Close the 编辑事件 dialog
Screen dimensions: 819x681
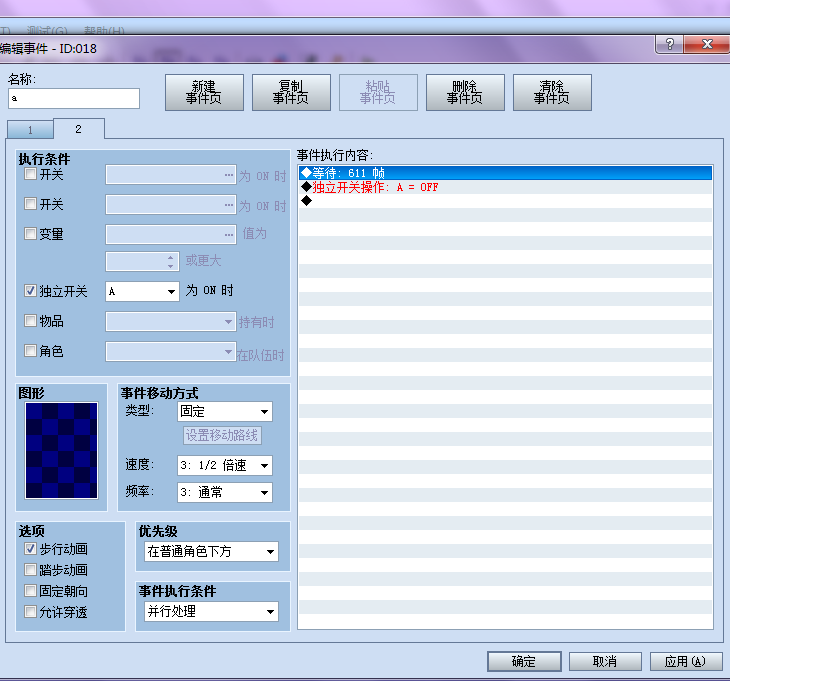(707, 44)
